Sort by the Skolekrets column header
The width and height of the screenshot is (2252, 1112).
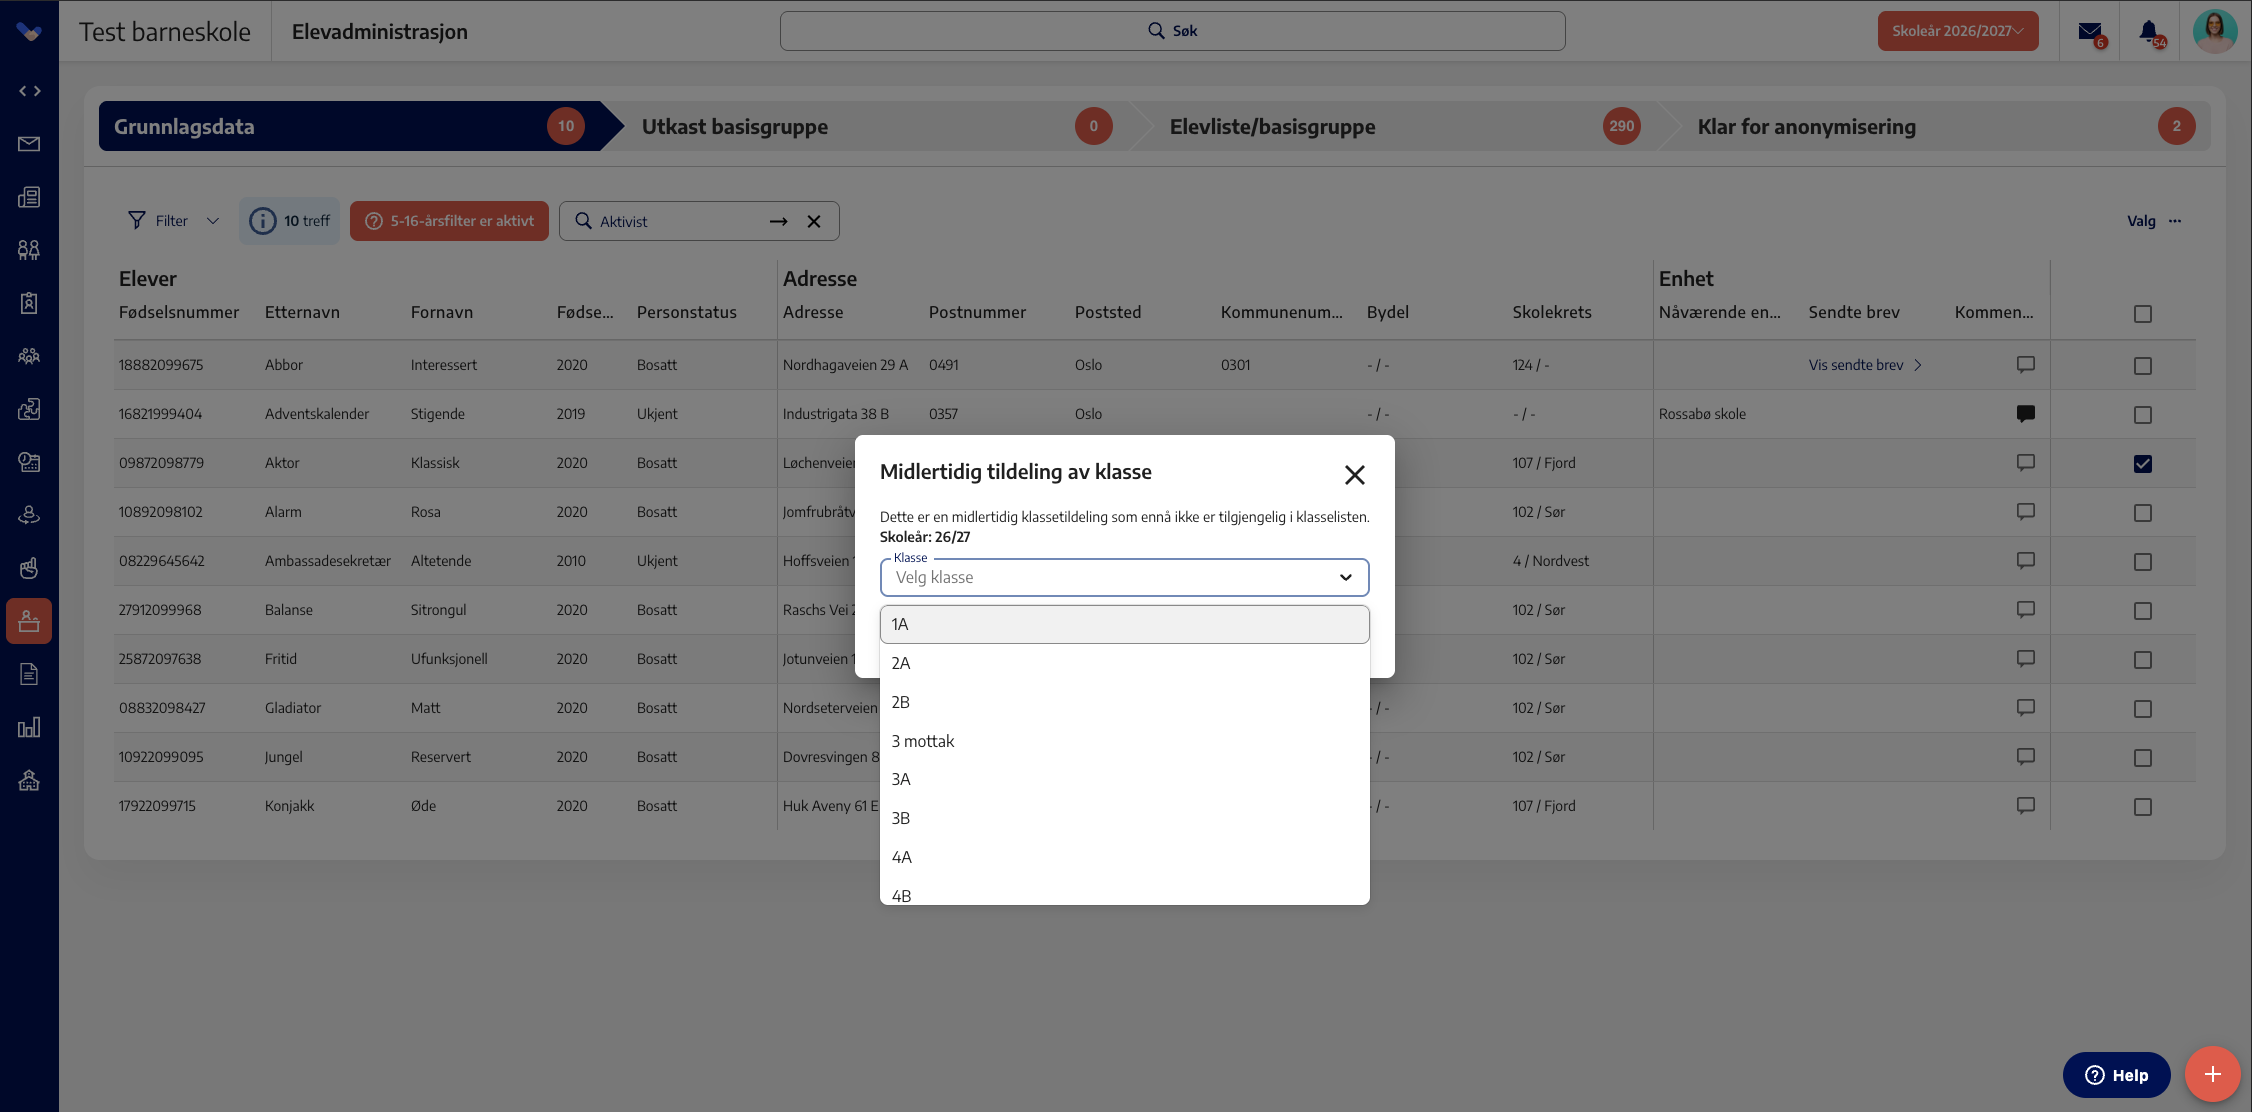click(1552, 312)
